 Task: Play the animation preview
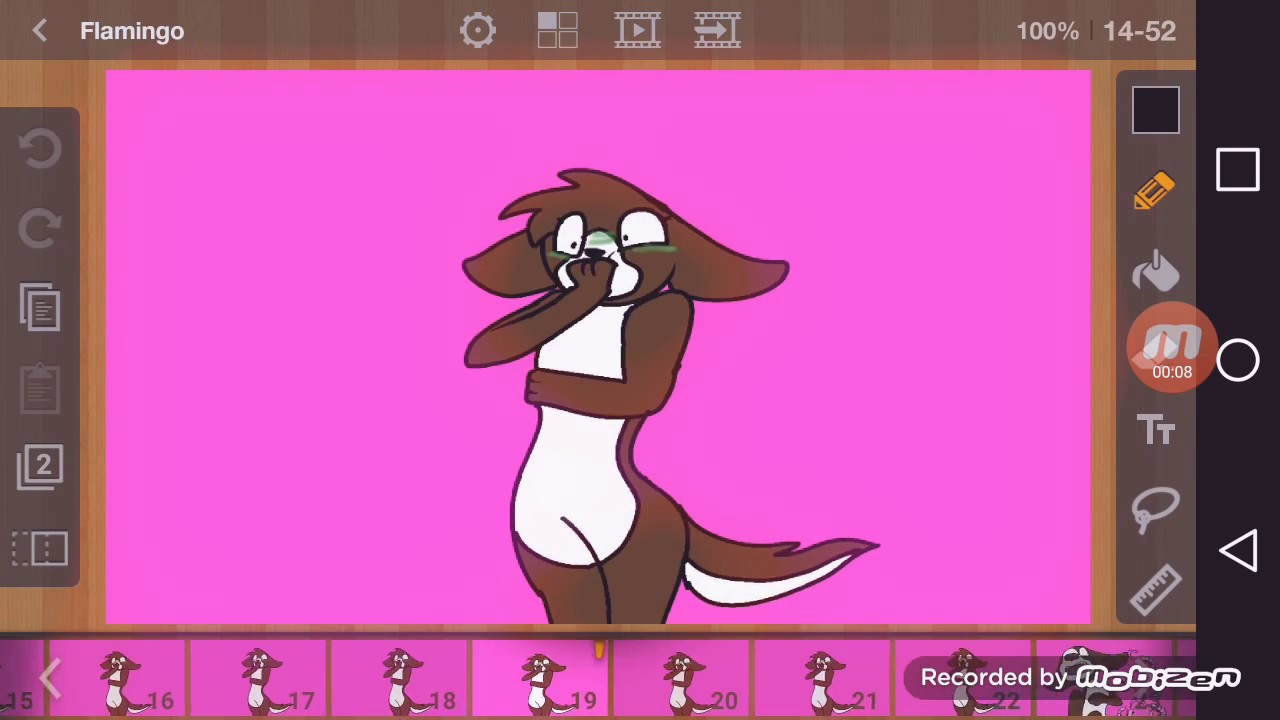pyautogui.click(x=637, y=31)
